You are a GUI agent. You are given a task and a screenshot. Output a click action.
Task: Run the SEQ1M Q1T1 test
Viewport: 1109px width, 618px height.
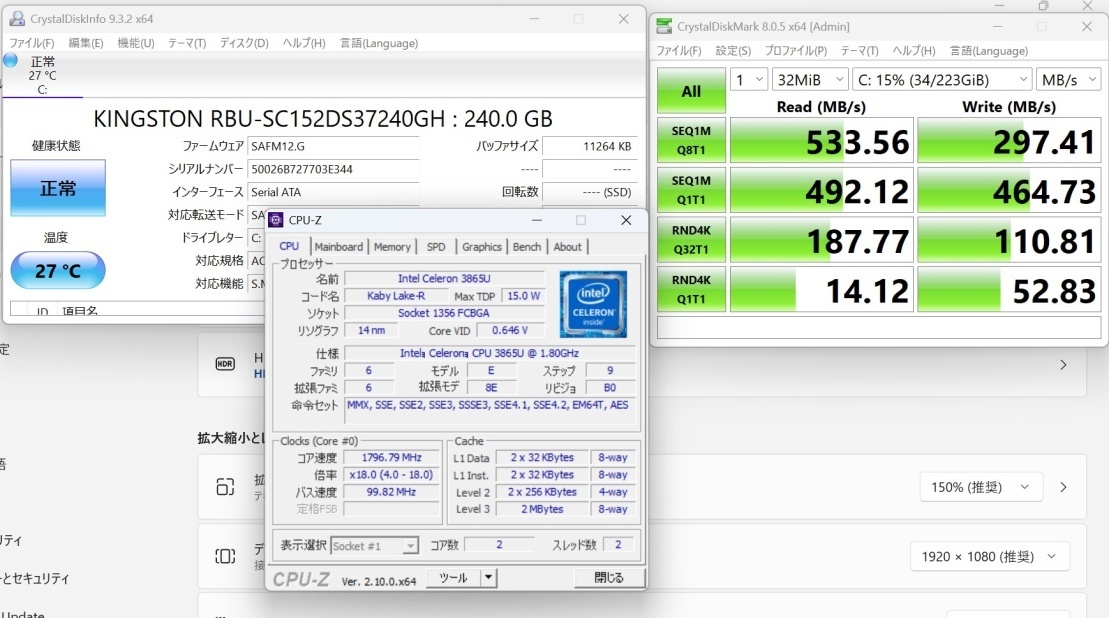691,190
